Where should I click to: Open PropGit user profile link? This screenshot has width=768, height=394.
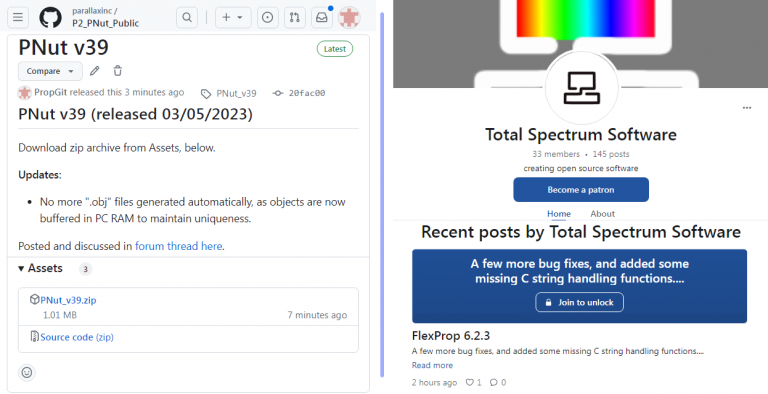[50, 92]
